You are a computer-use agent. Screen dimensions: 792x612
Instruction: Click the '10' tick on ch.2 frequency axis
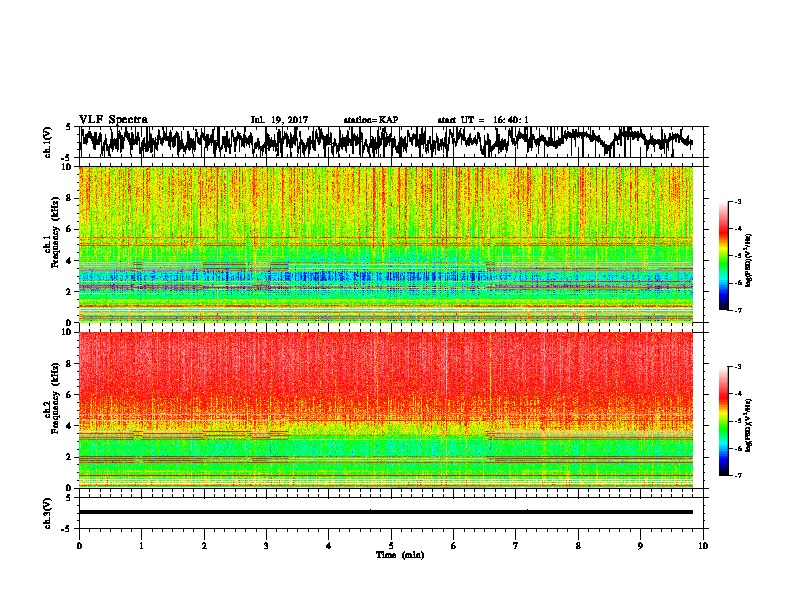(69, 332)
